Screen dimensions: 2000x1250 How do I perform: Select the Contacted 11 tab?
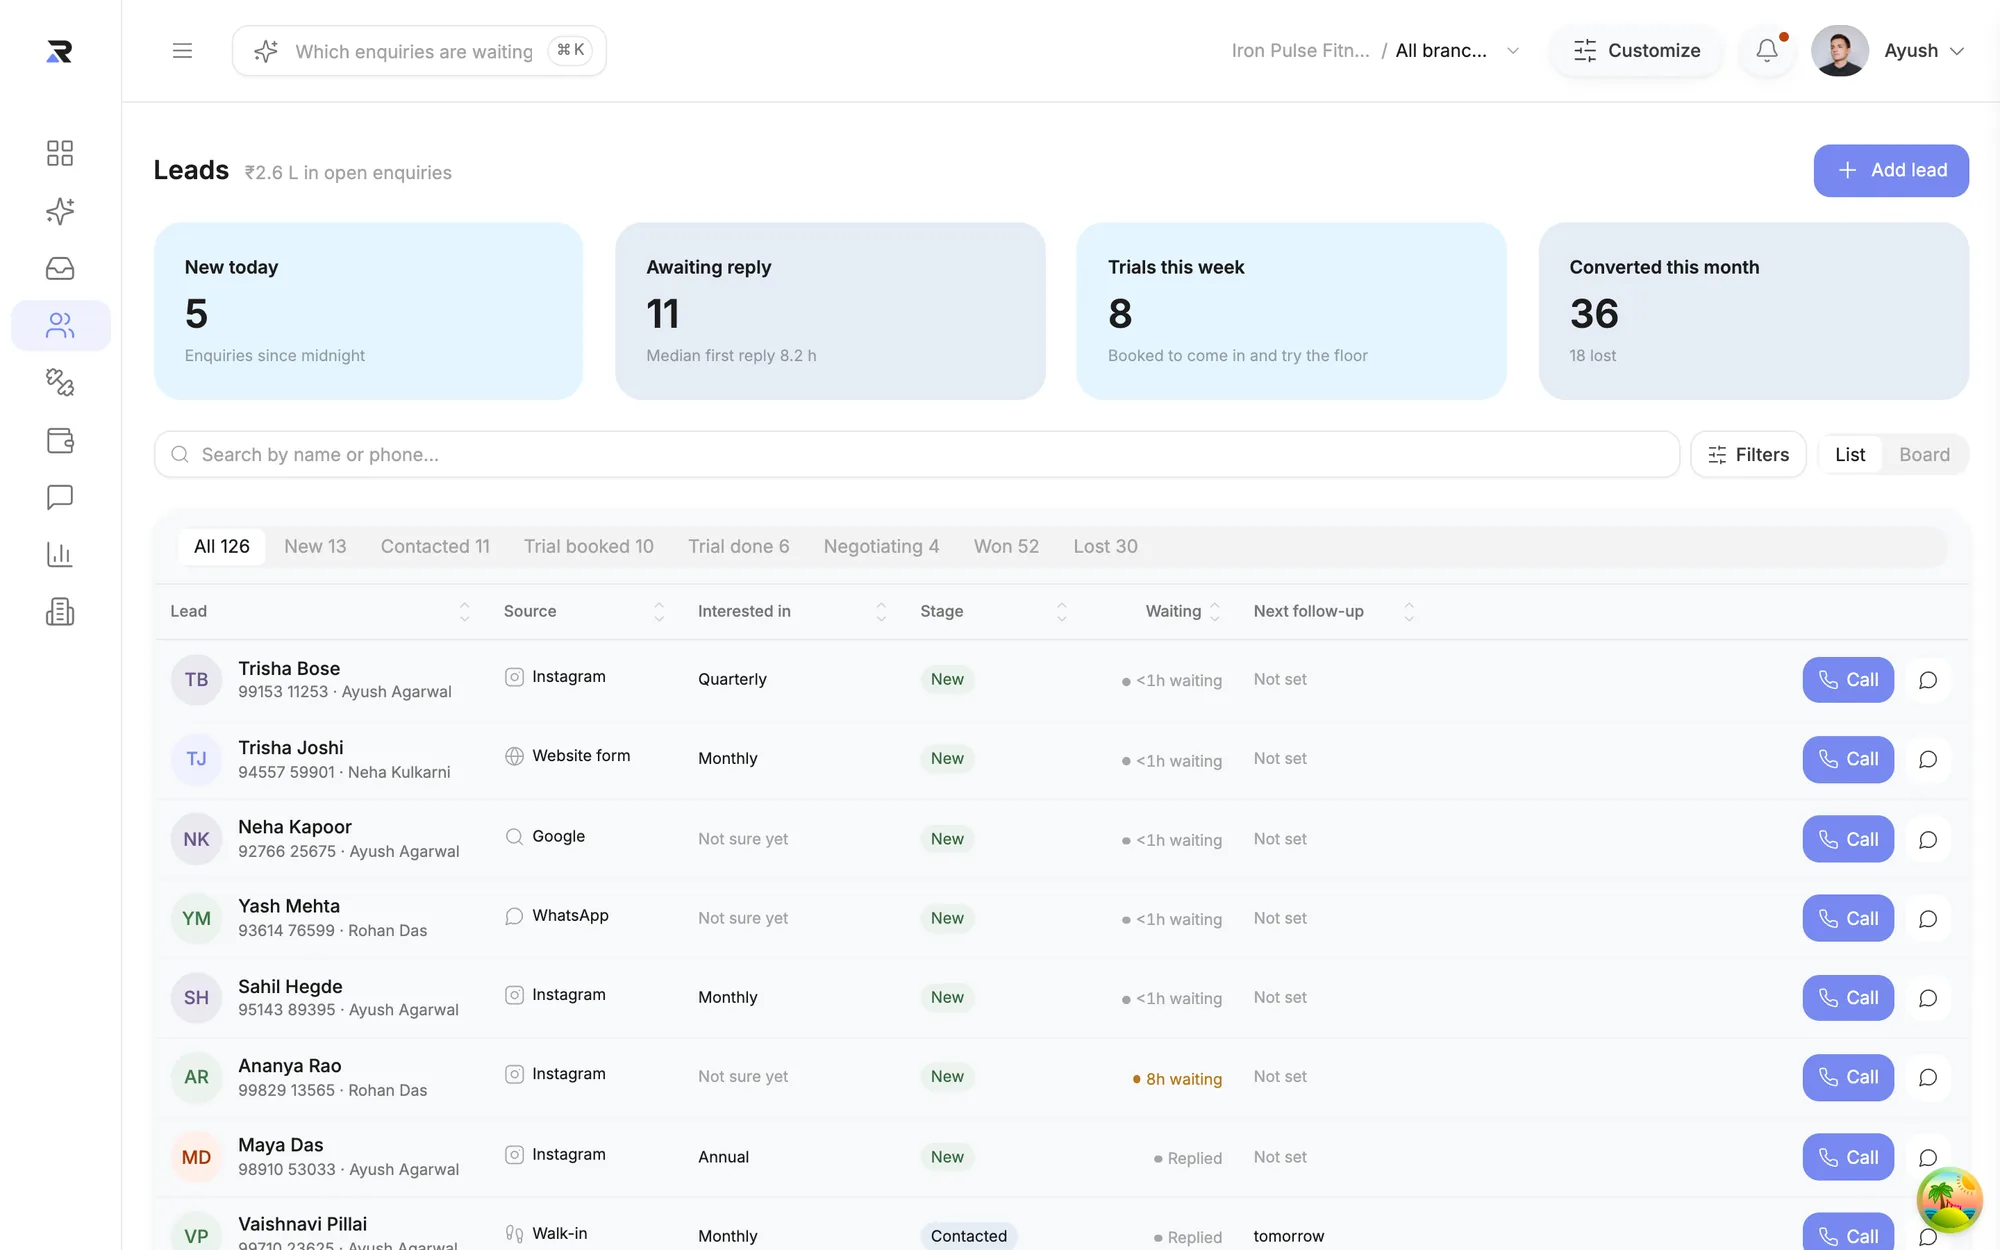click(435, 547)
